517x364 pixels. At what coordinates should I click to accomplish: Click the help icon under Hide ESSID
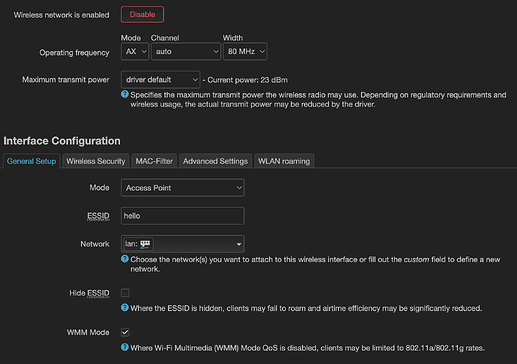pyautogui.click(x=125, y=308)
